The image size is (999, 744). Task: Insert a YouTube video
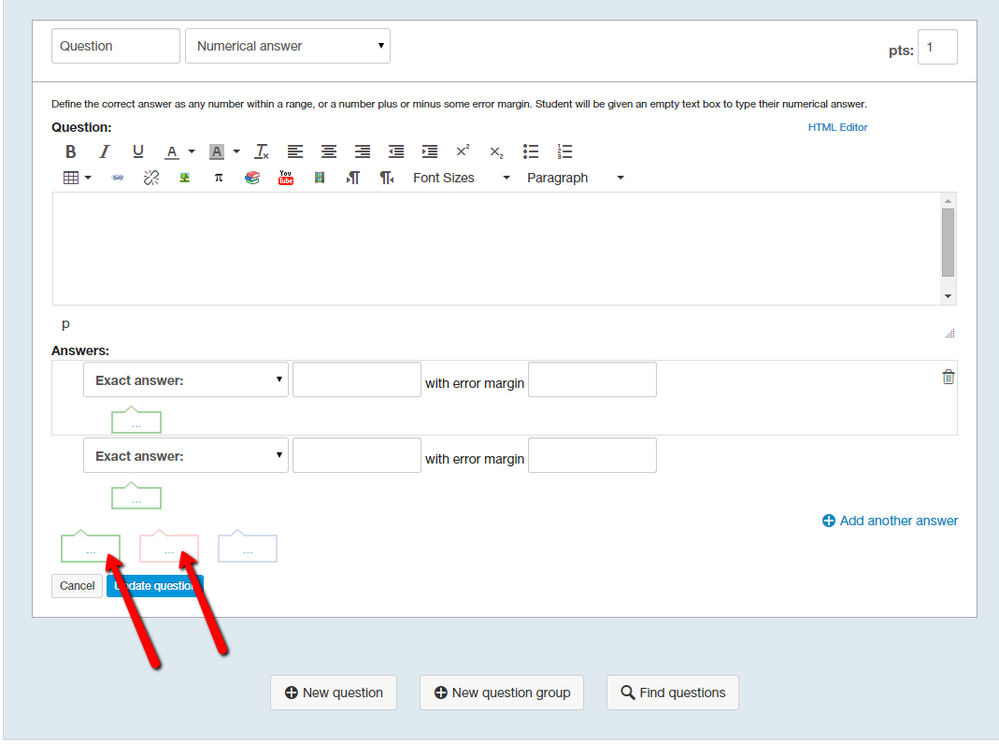[286, 178]
